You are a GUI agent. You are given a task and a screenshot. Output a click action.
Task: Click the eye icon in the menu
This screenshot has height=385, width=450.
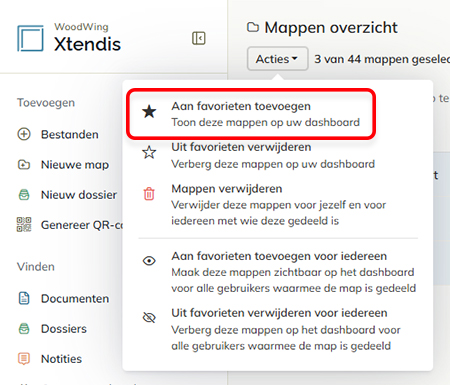tap(149, 261)
